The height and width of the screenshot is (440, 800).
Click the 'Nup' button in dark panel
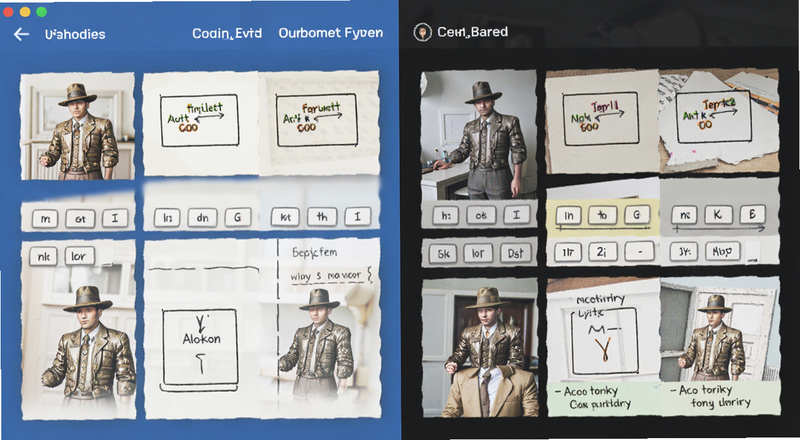point(721,252)
